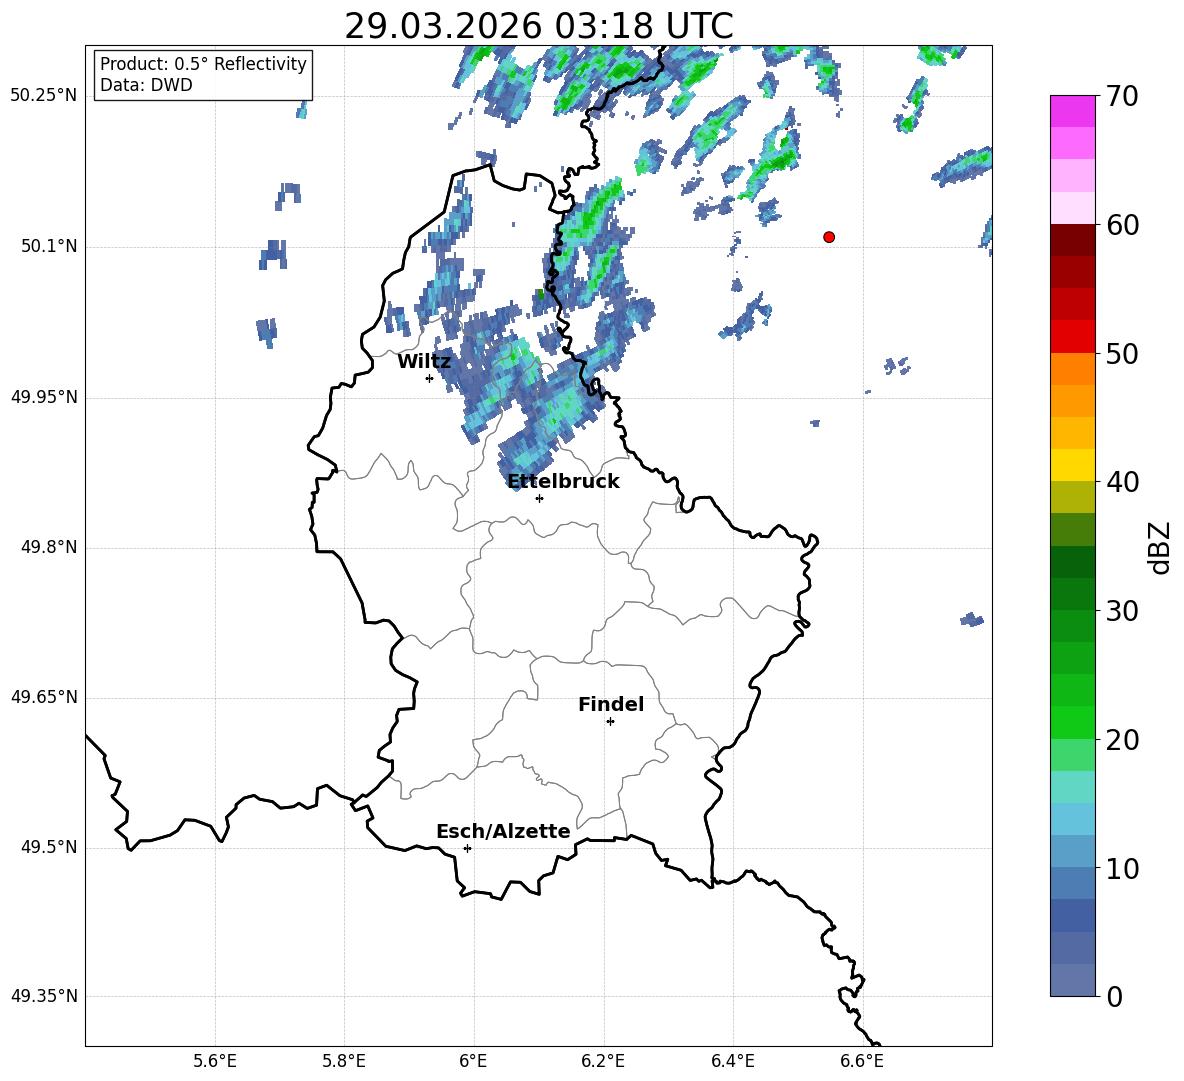Click the red dot radar marker
1184x1081 pixels.
click(x=829, y=237)
